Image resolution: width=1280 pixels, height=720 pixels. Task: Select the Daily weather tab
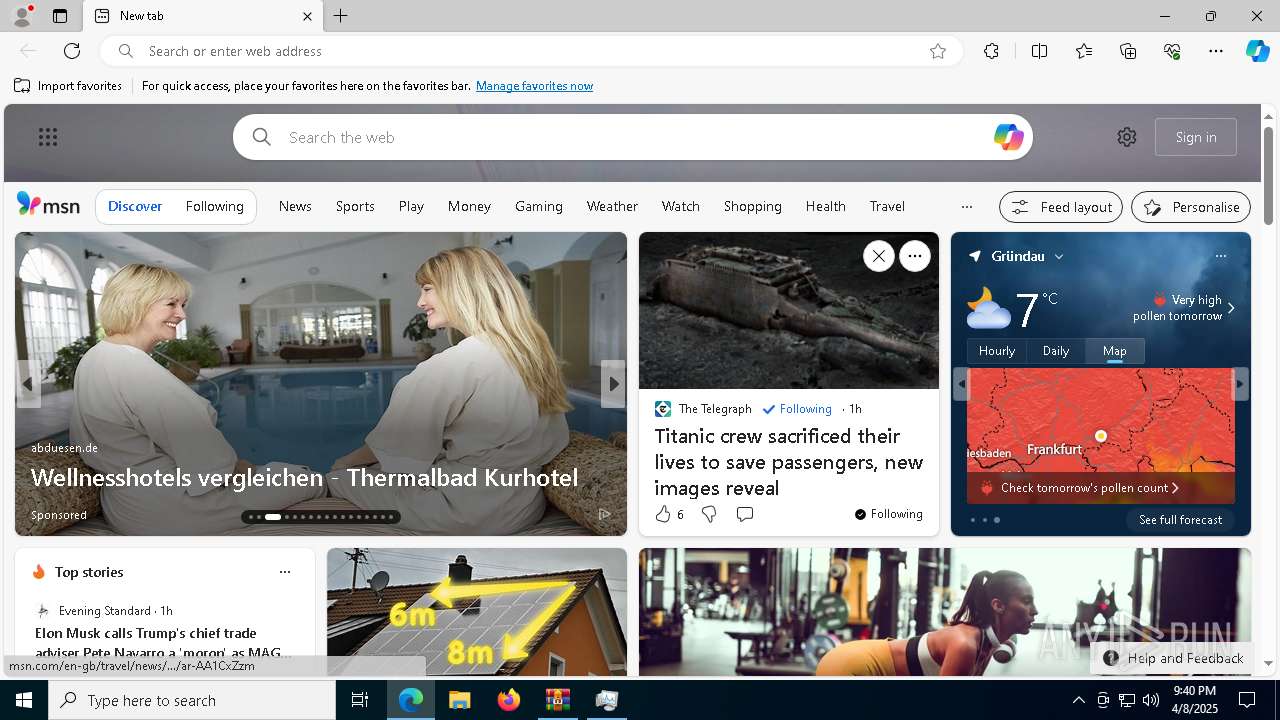click(1056, 351)
